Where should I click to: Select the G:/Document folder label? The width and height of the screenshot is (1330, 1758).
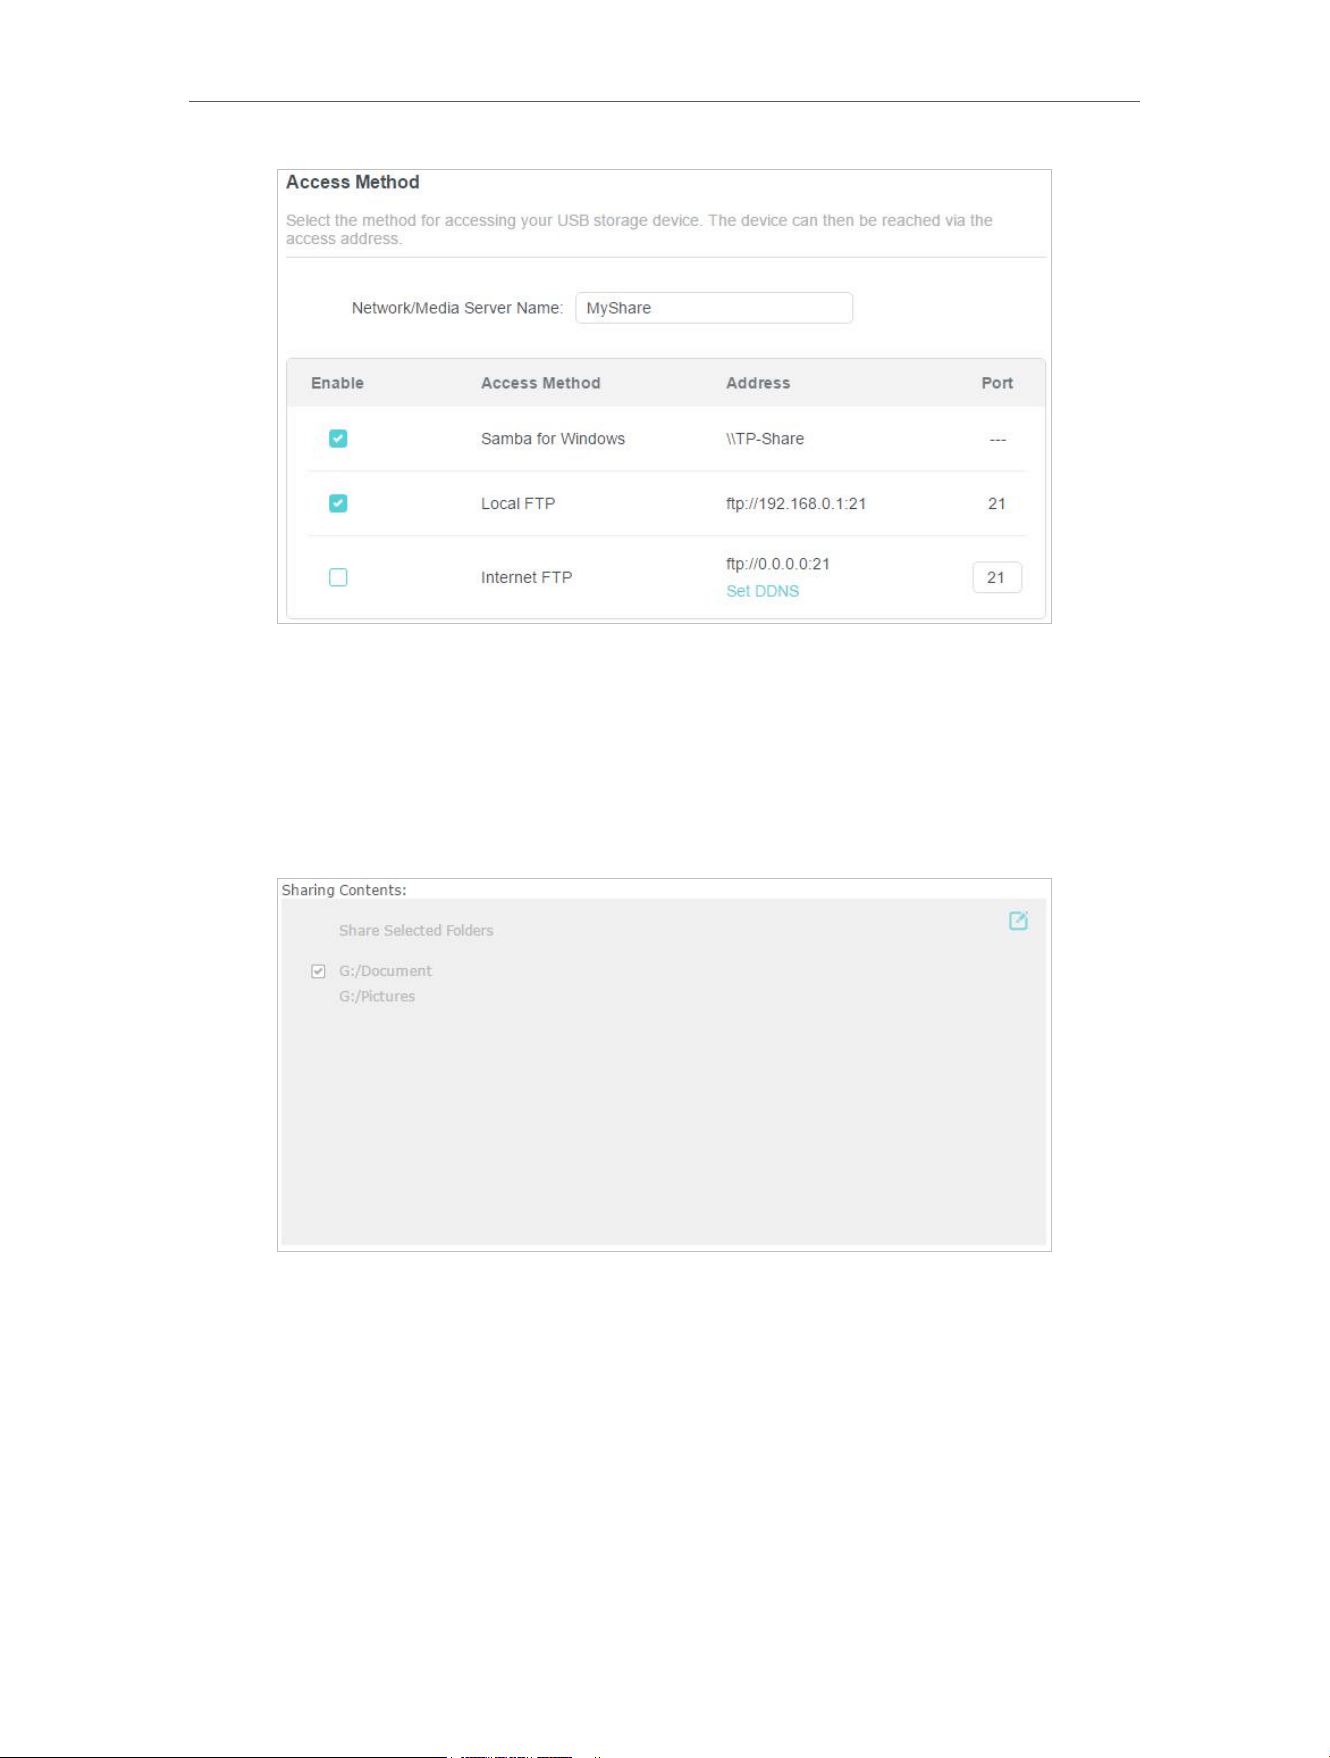click(385, 971)
